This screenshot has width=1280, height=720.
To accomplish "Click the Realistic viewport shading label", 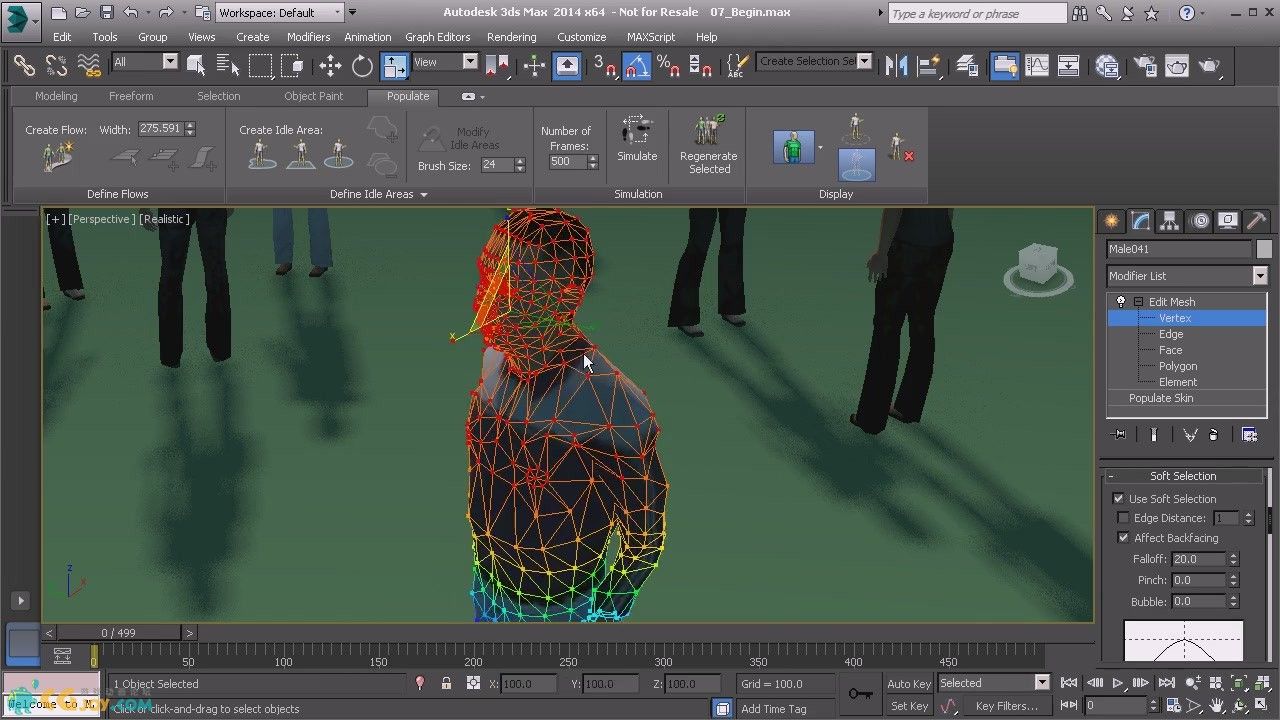I will tap(165, 219).
